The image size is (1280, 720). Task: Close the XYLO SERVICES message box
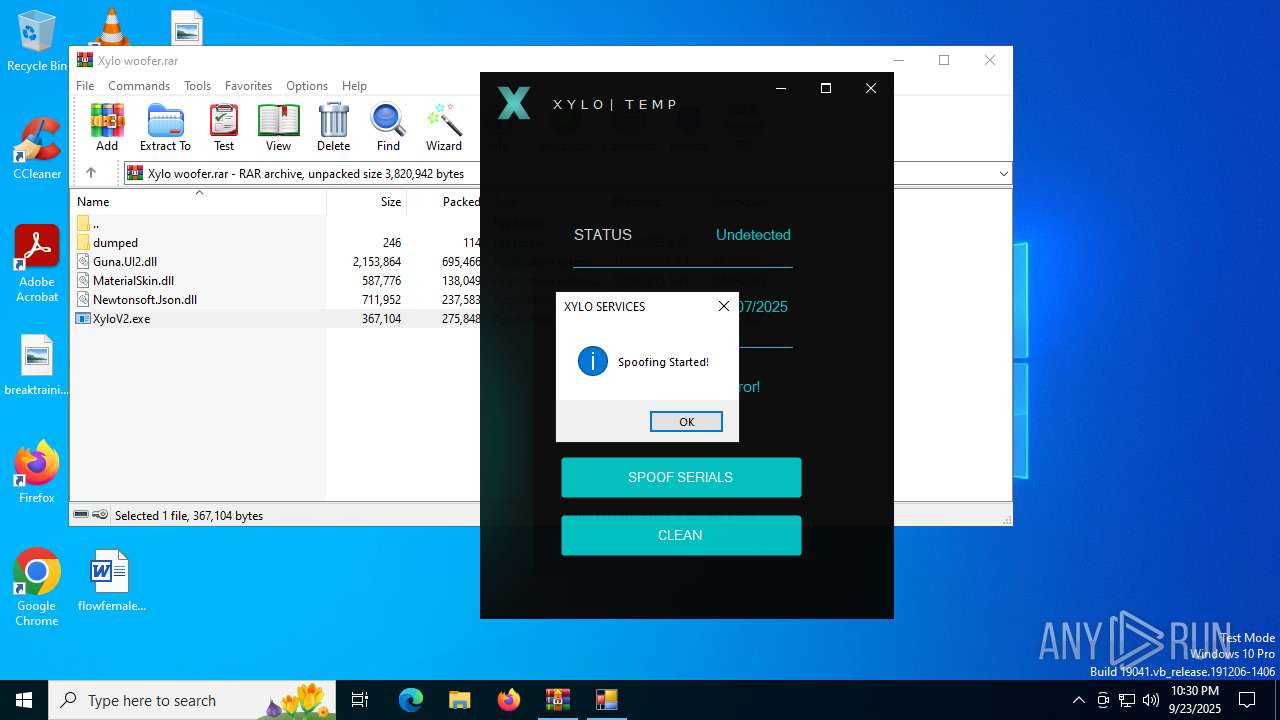(x=724, y=306)
